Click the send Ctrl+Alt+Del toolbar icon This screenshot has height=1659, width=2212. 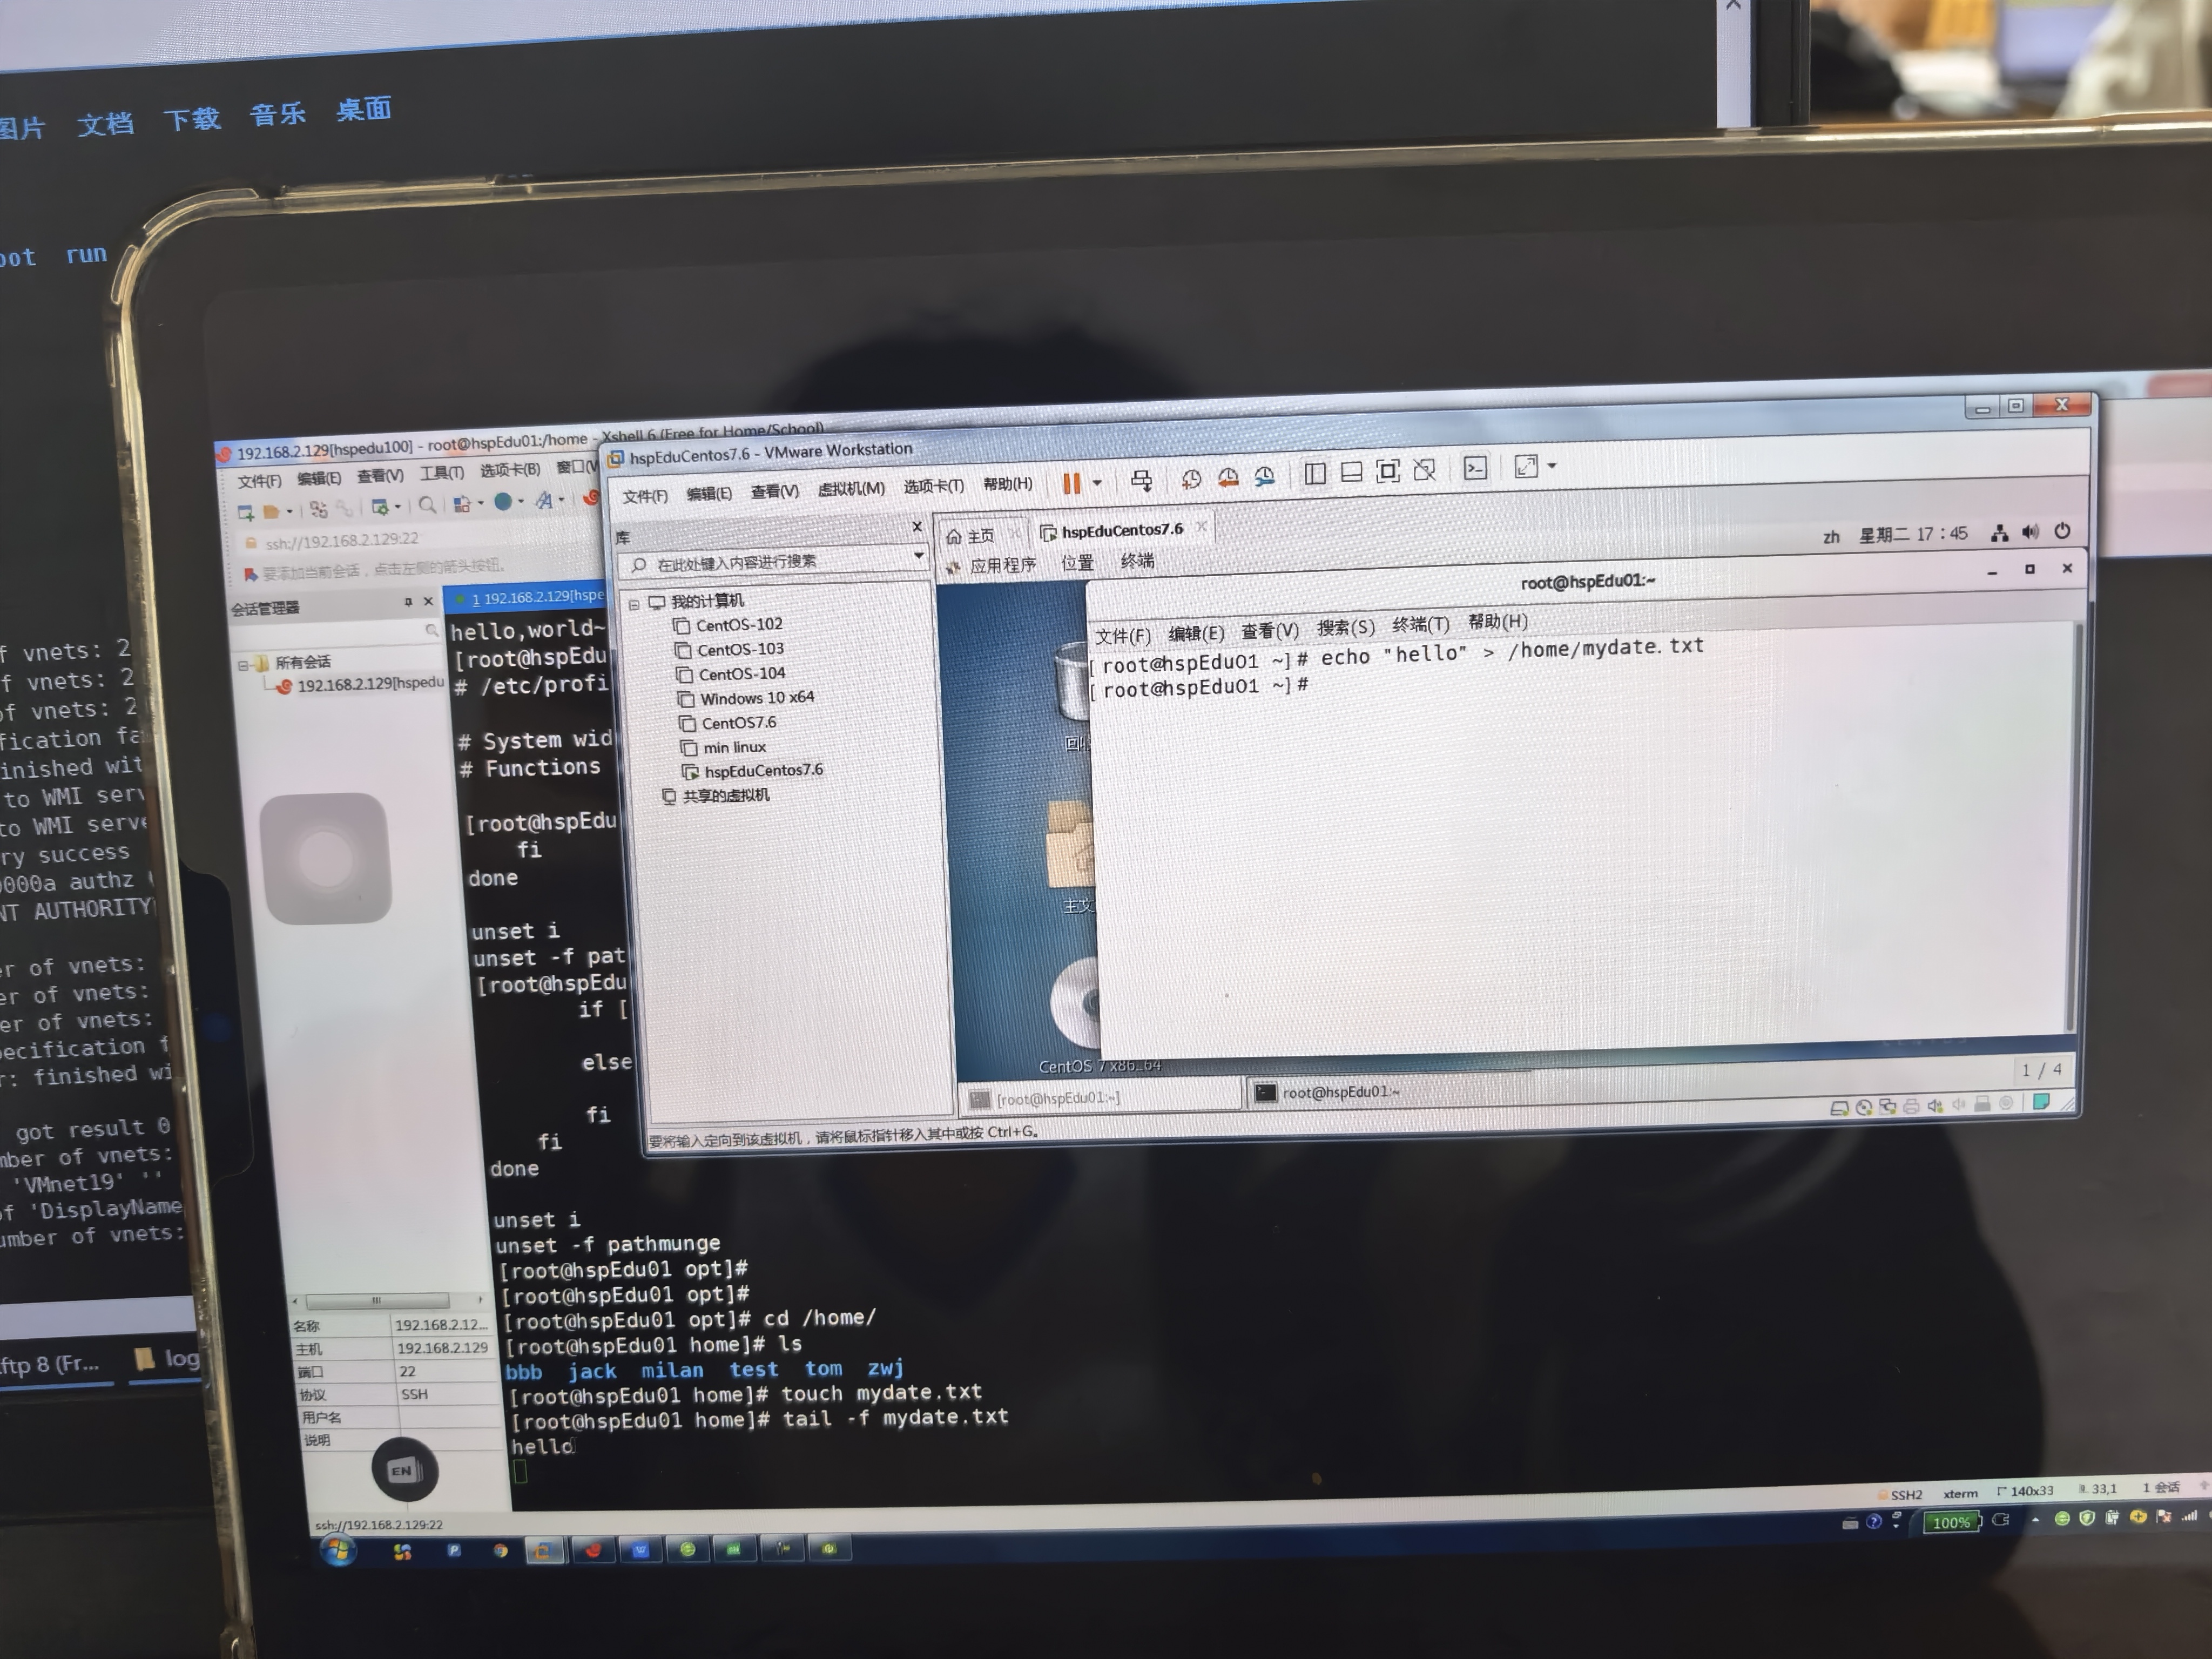[1141, 480]
